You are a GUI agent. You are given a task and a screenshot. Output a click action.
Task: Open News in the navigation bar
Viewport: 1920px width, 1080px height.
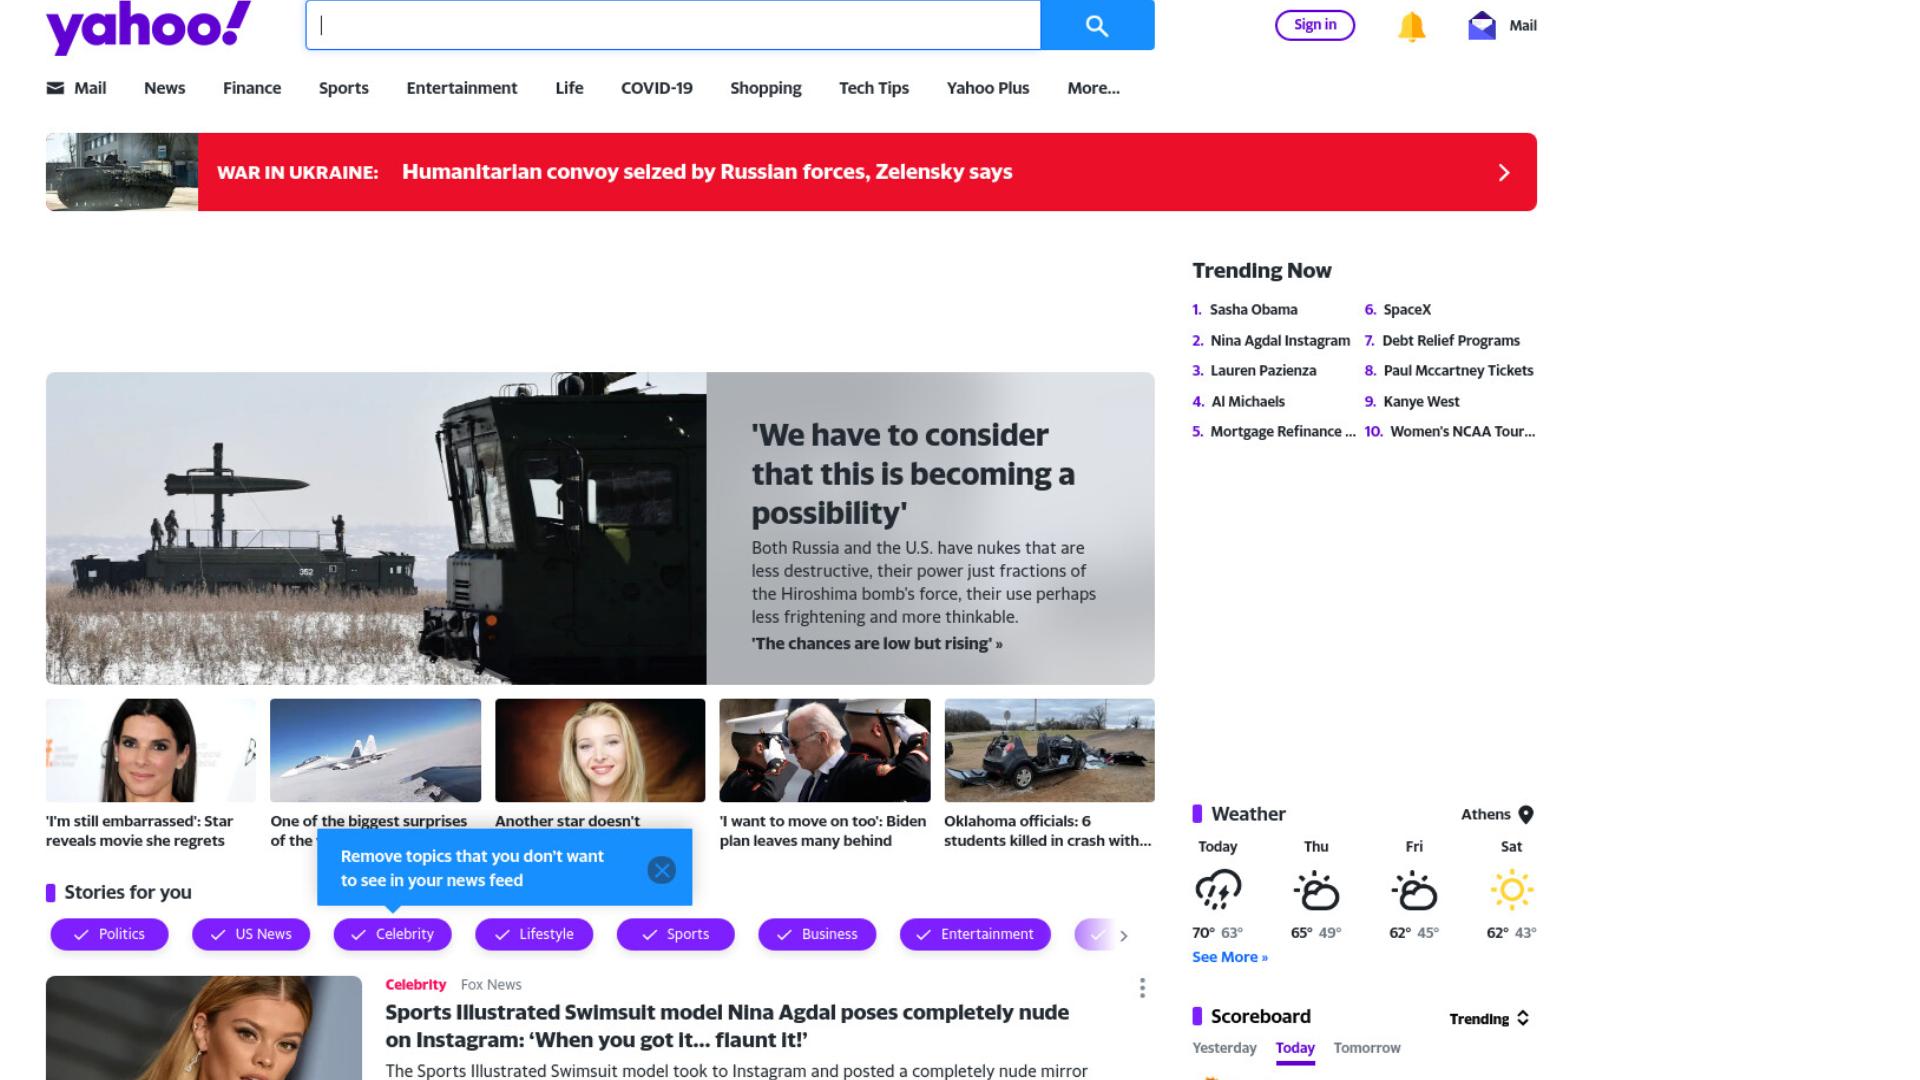coord(164,88)
